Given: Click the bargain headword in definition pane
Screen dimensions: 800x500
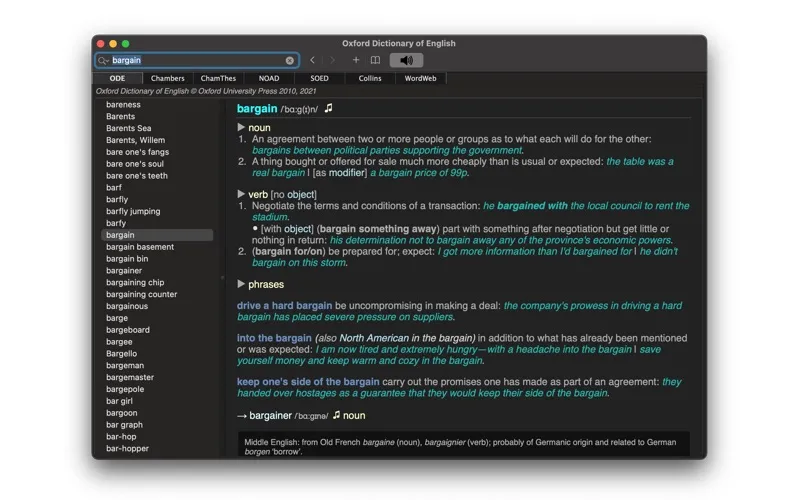Looking at the screenshot, I should [257, 109].
